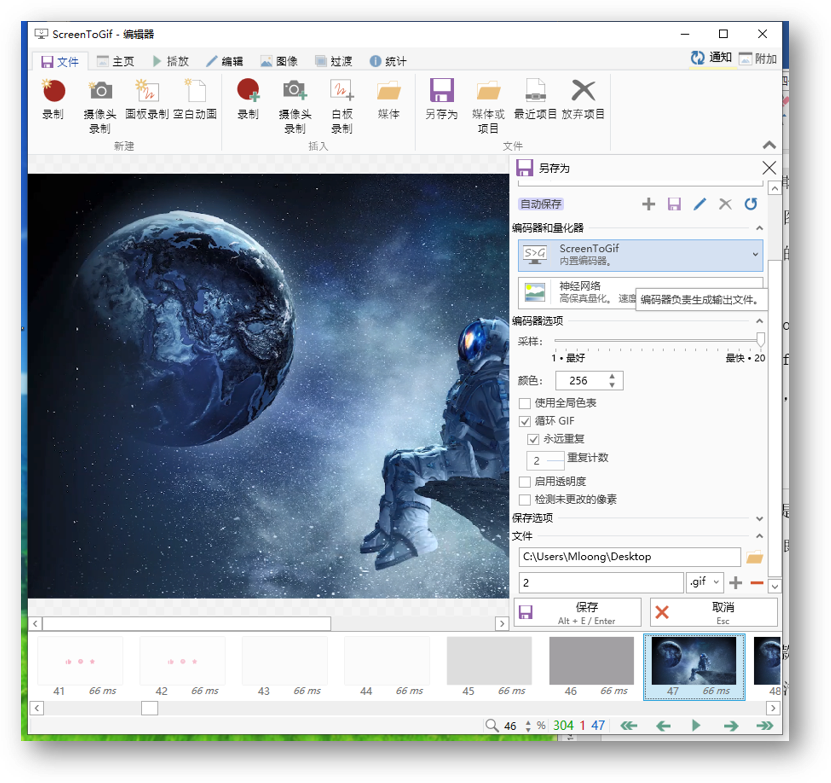Reset the preset with refresh icon
Screen dimensions: 831x783
(x=750, y=204)
